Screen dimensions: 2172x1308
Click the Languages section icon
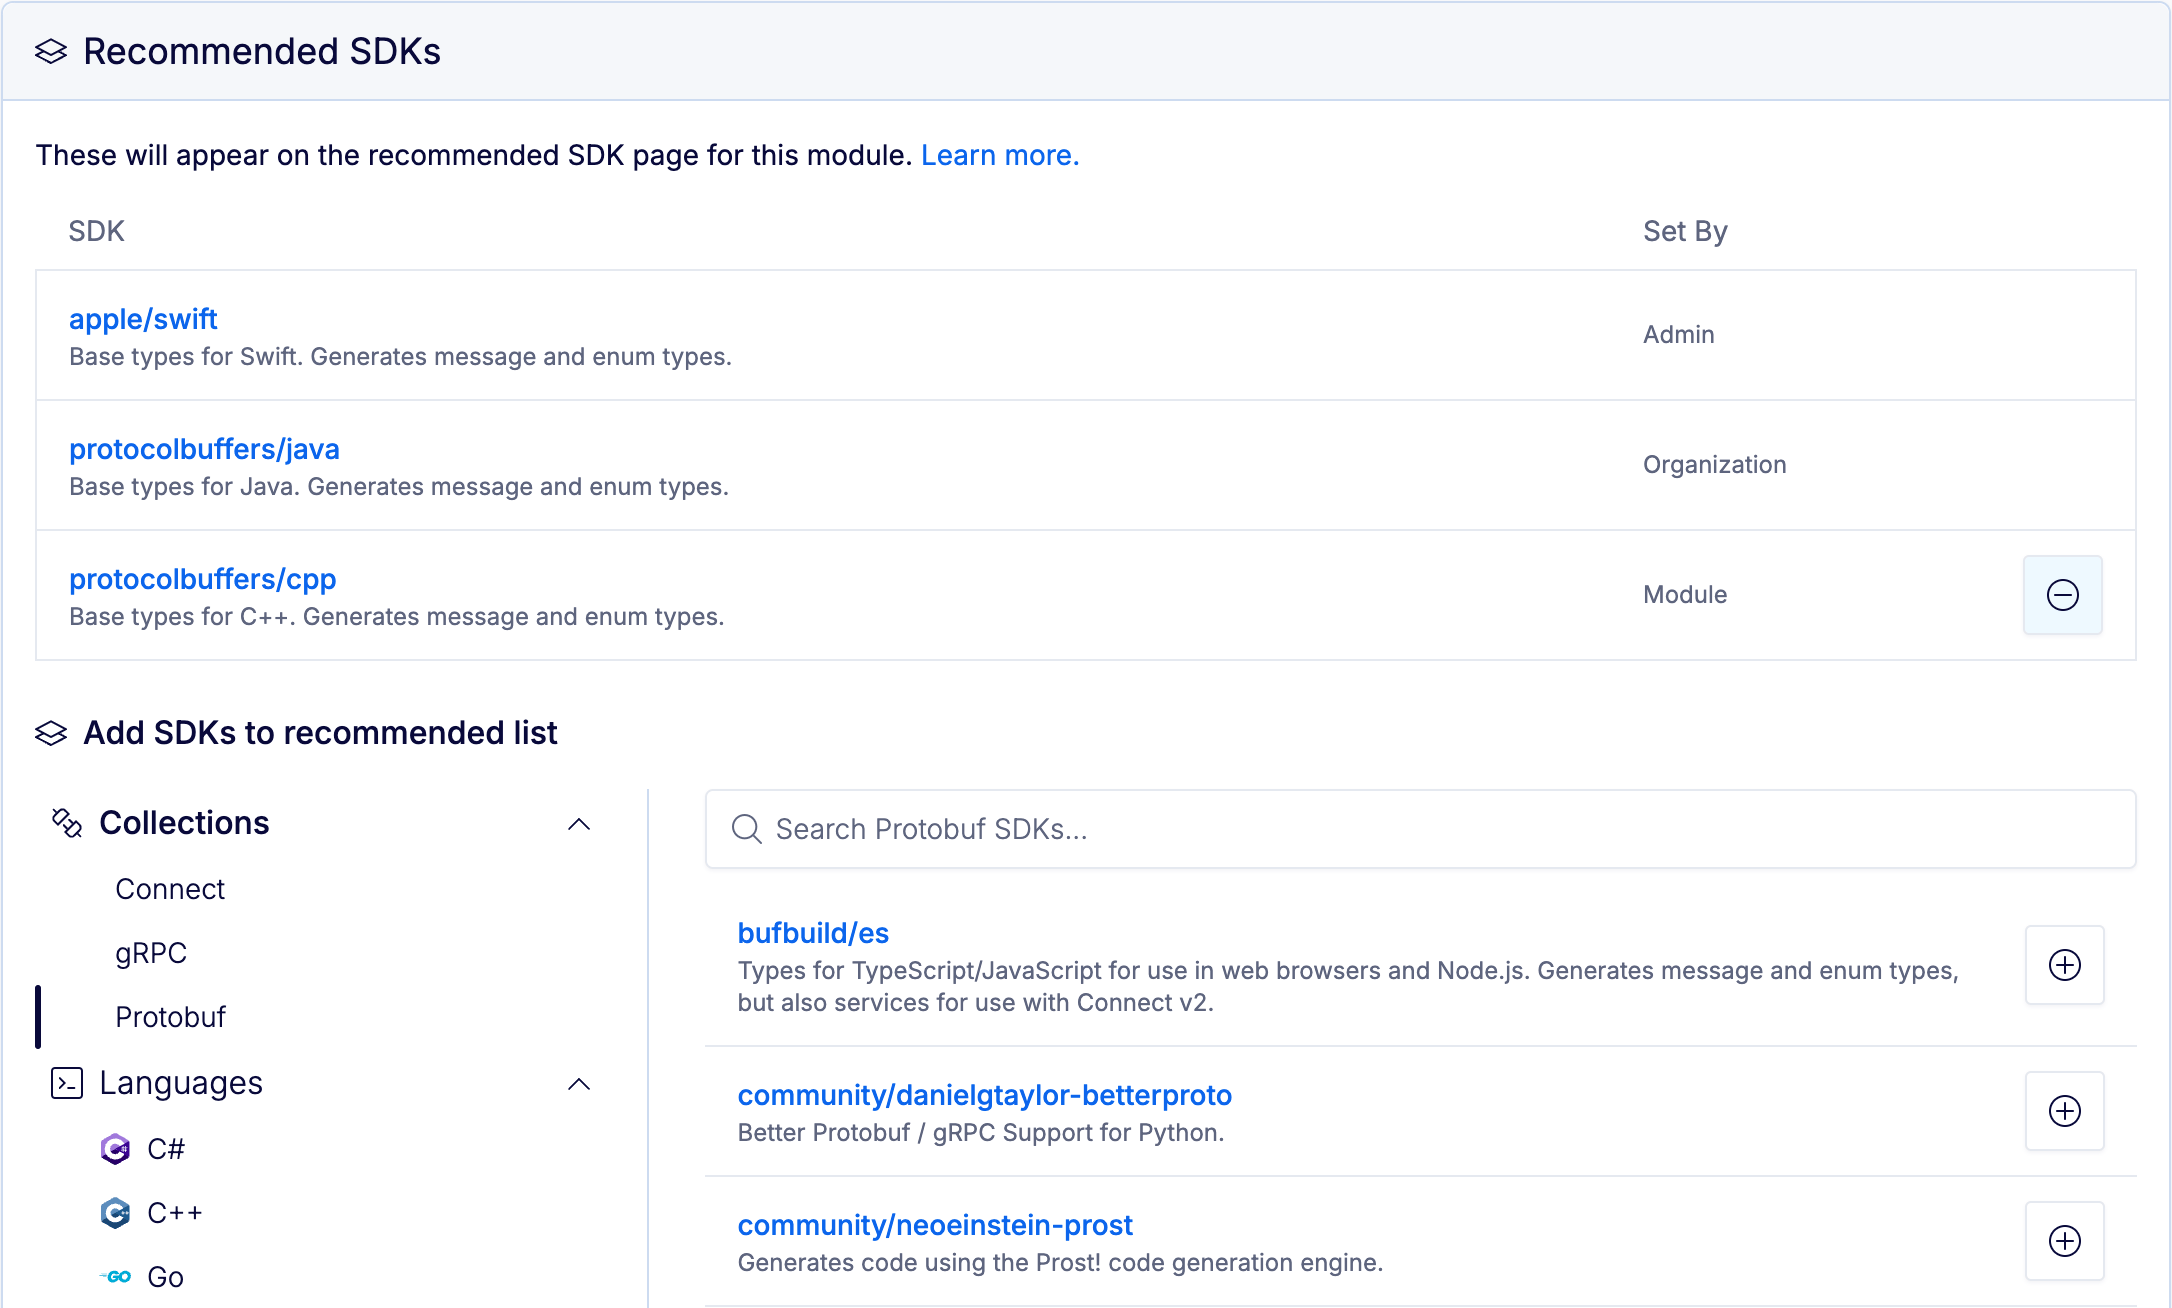[x=67, y=1081]
